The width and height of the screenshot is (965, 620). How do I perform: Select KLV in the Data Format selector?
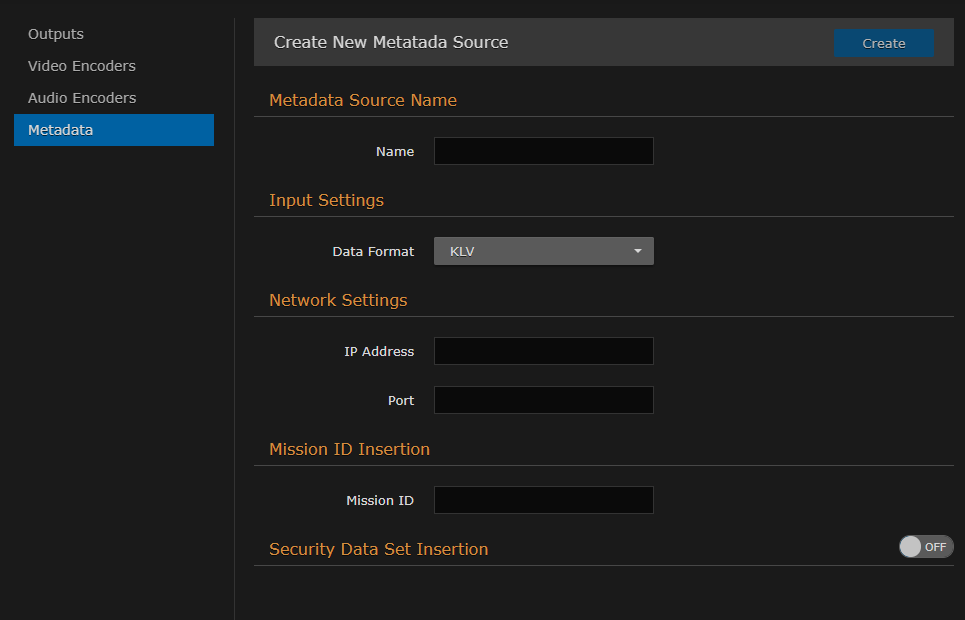543,251
